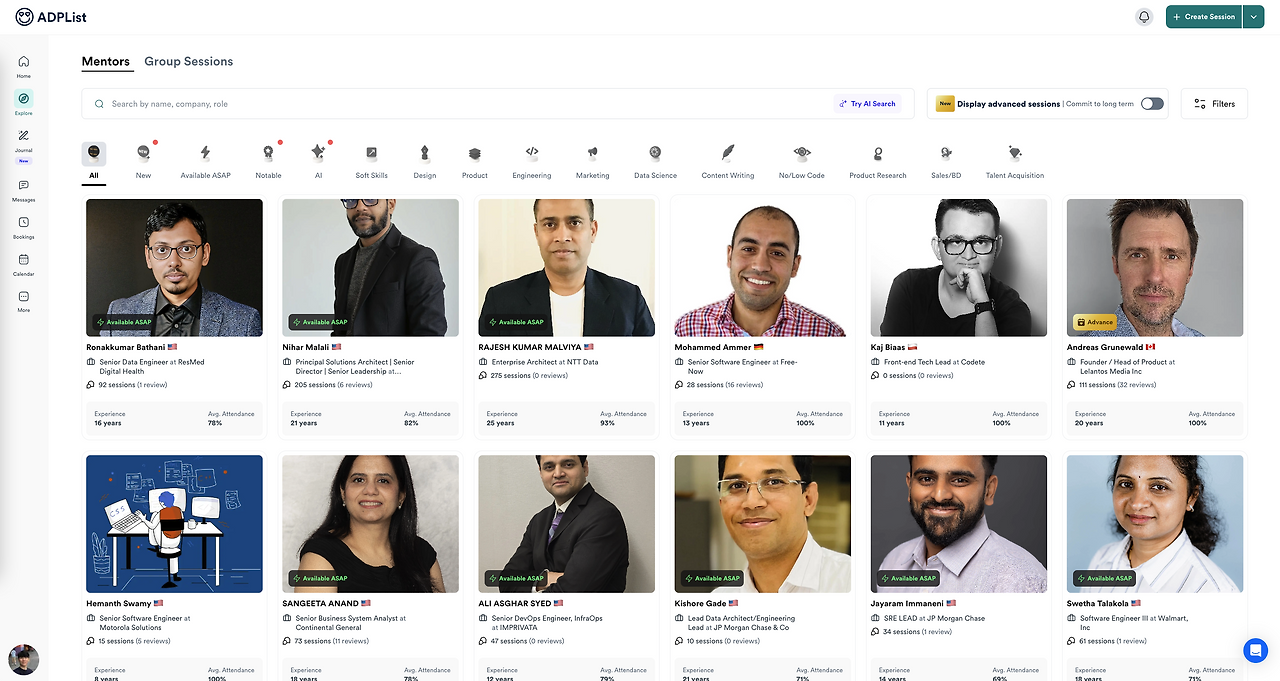Select the Available ASAP category
This screenshot has width=1280, height=681.
205,161
